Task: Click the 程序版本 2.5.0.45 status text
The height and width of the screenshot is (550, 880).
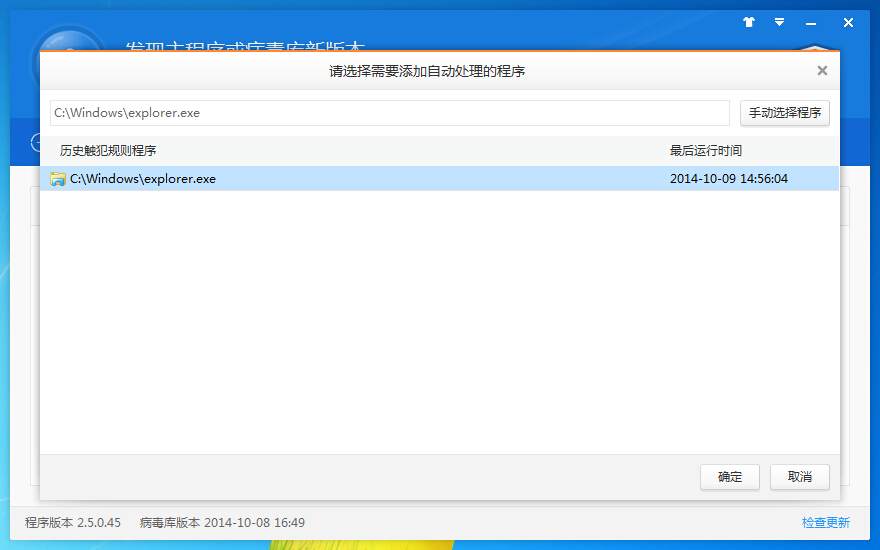Action: [x=73, y=523]
